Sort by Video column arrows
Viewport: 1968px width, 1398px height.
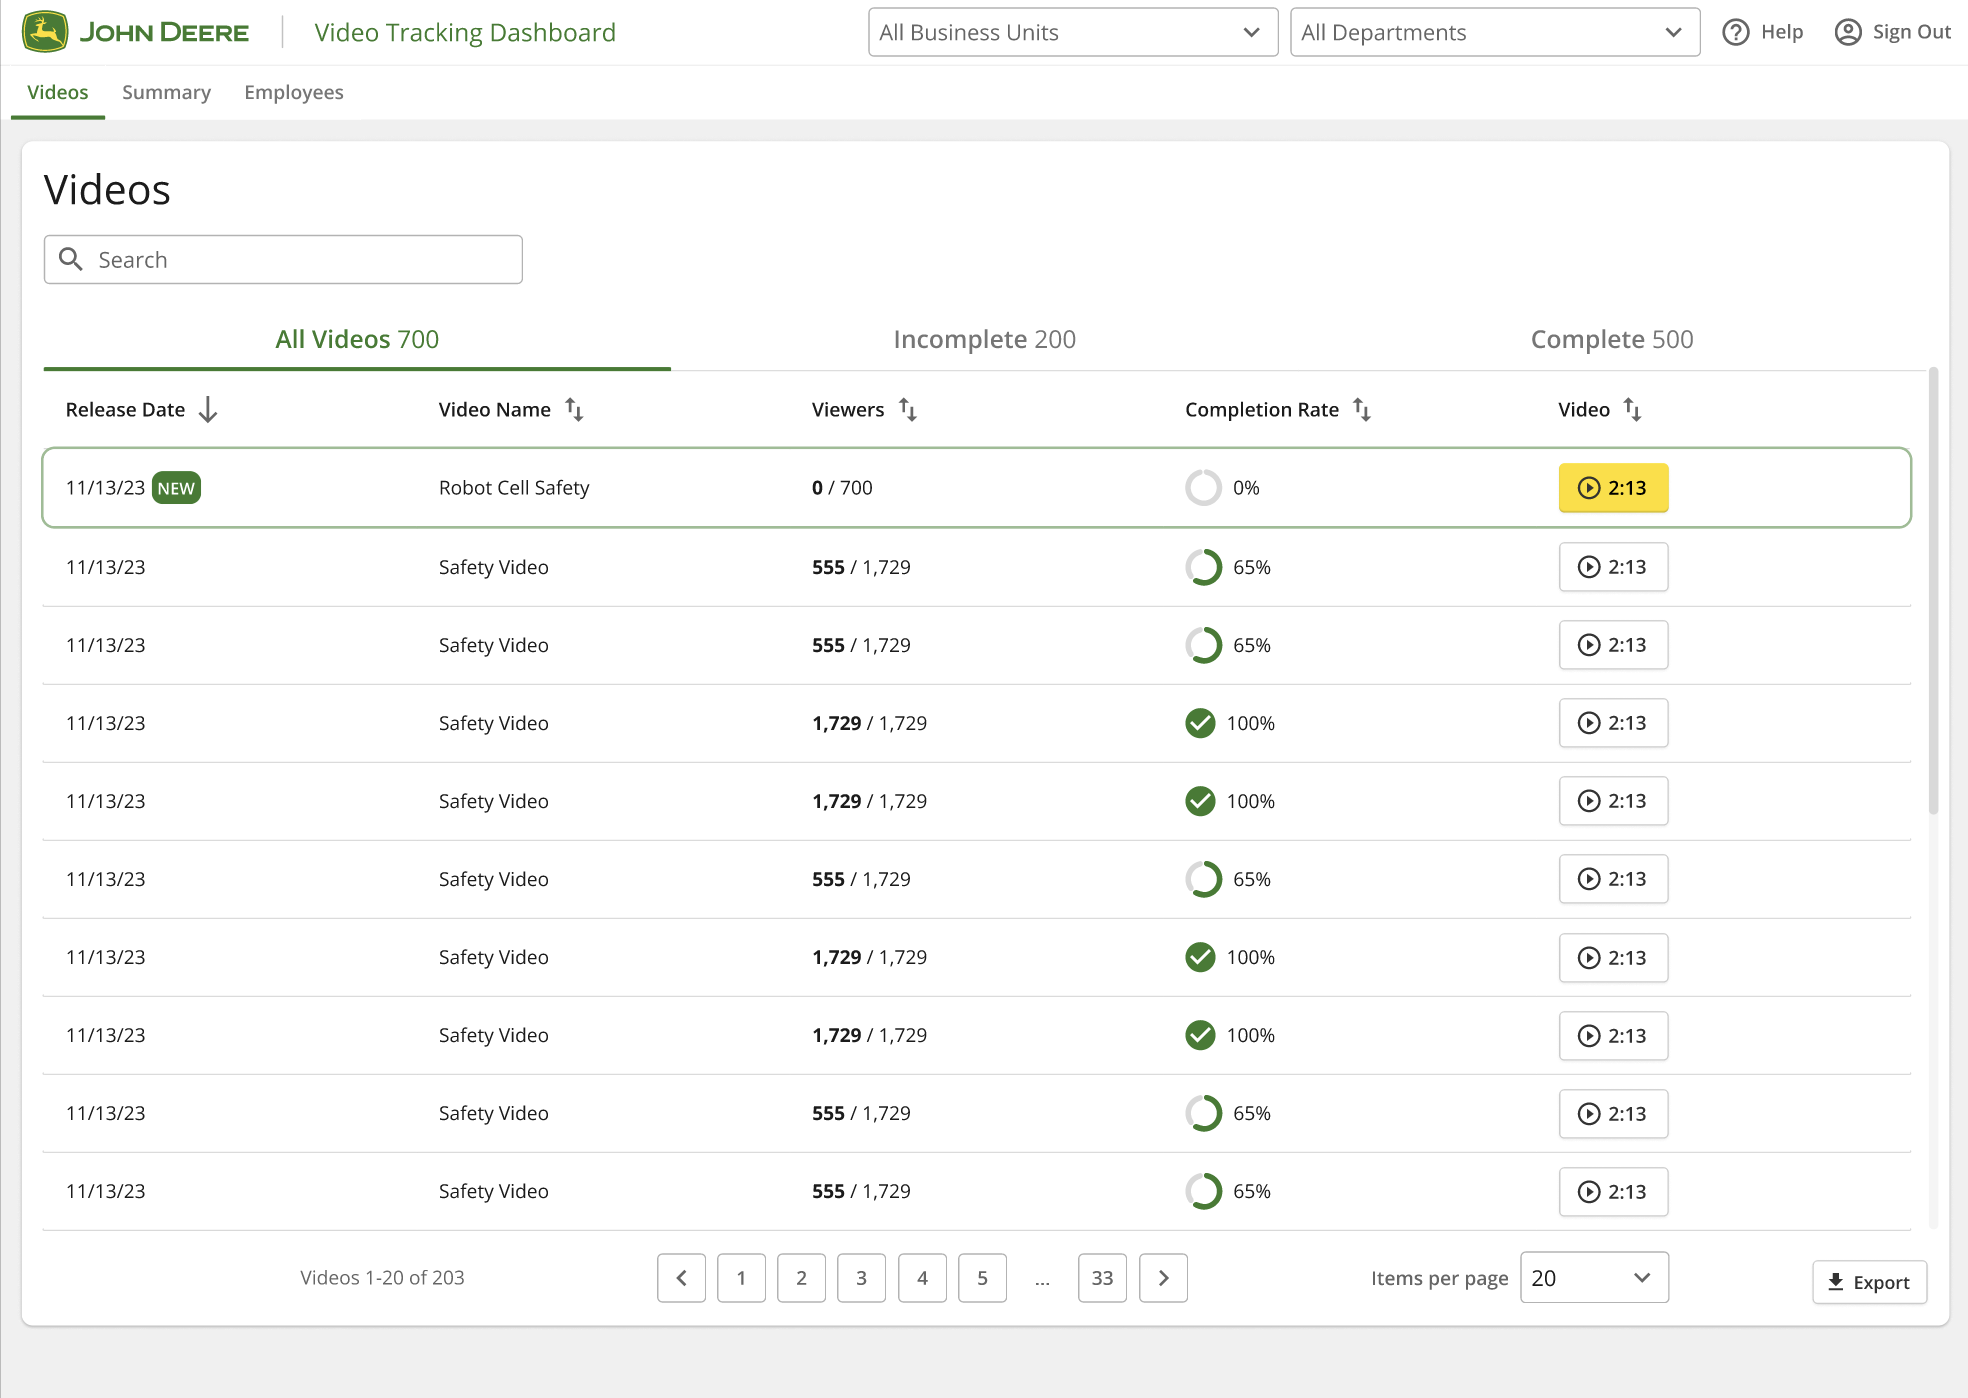pos(1632,409)
